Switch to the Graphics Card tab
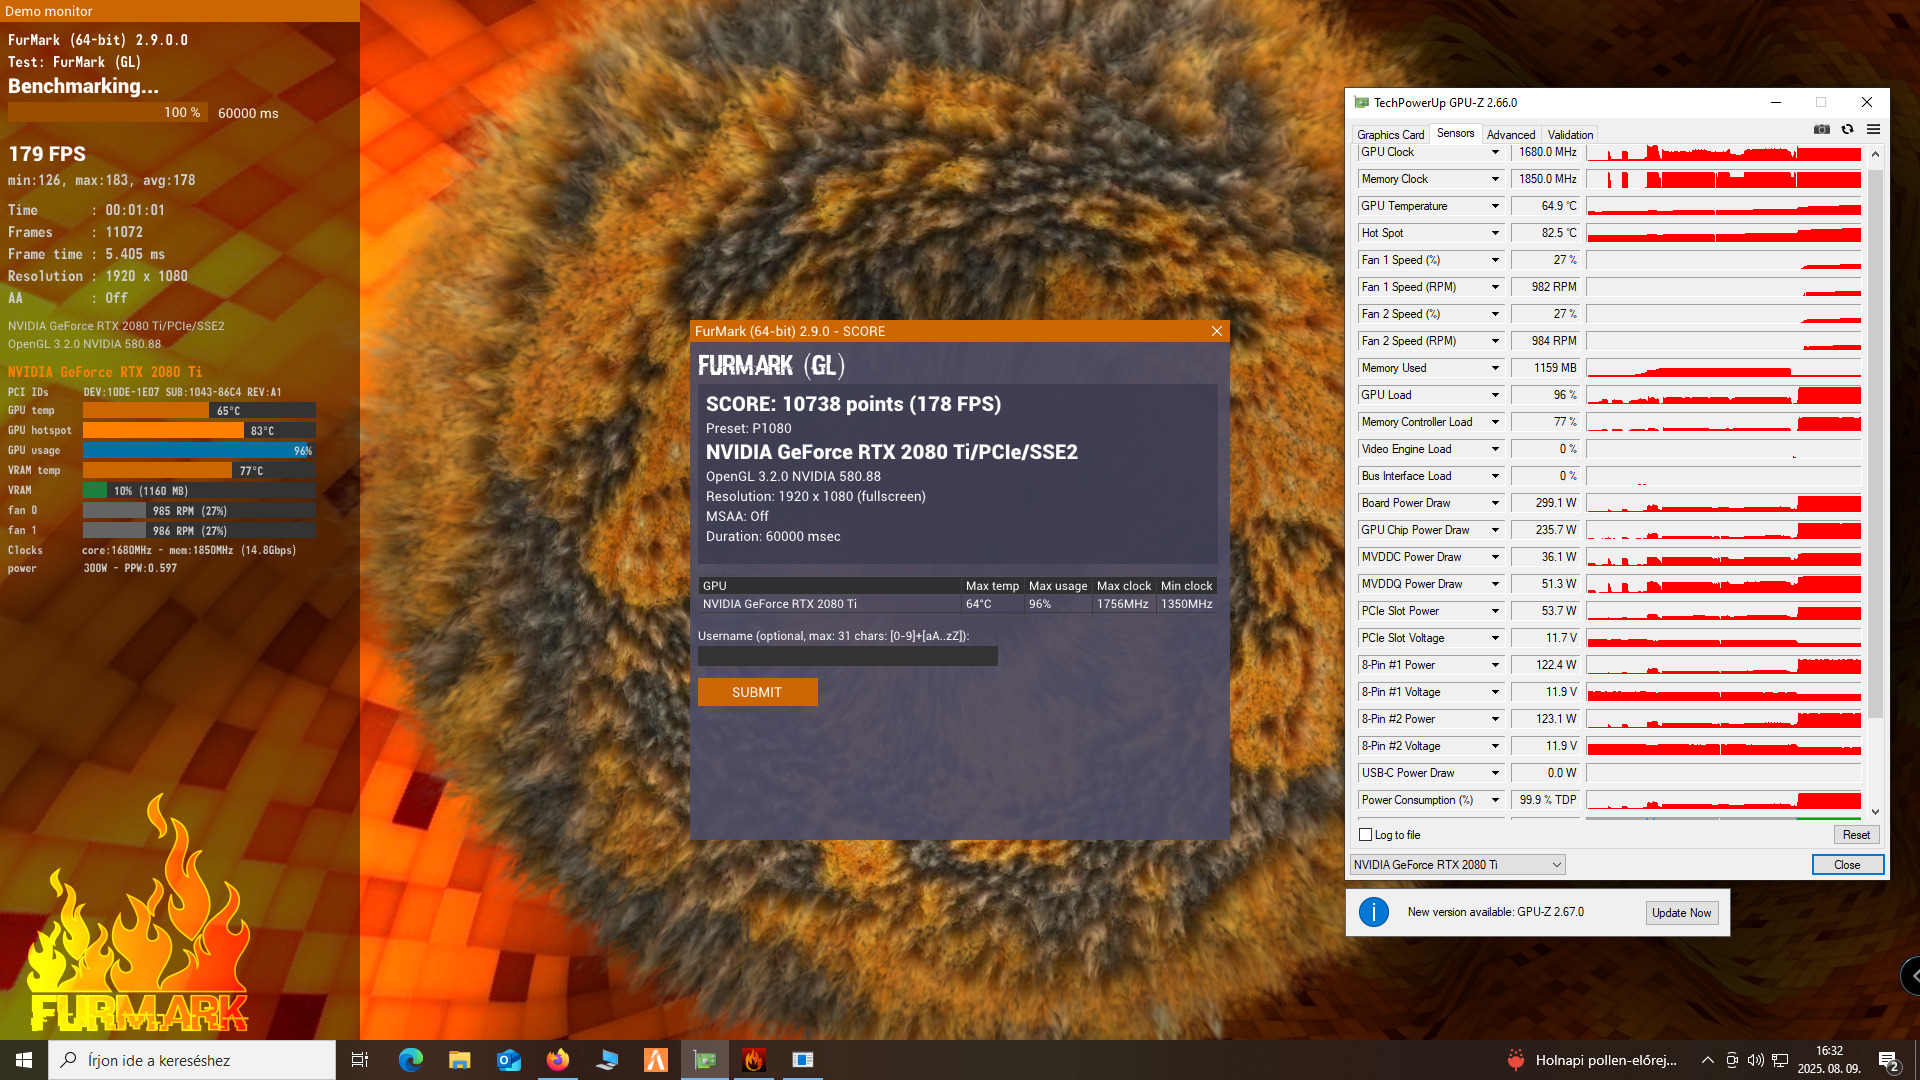1920x1080 pixels. [1390, 135]
